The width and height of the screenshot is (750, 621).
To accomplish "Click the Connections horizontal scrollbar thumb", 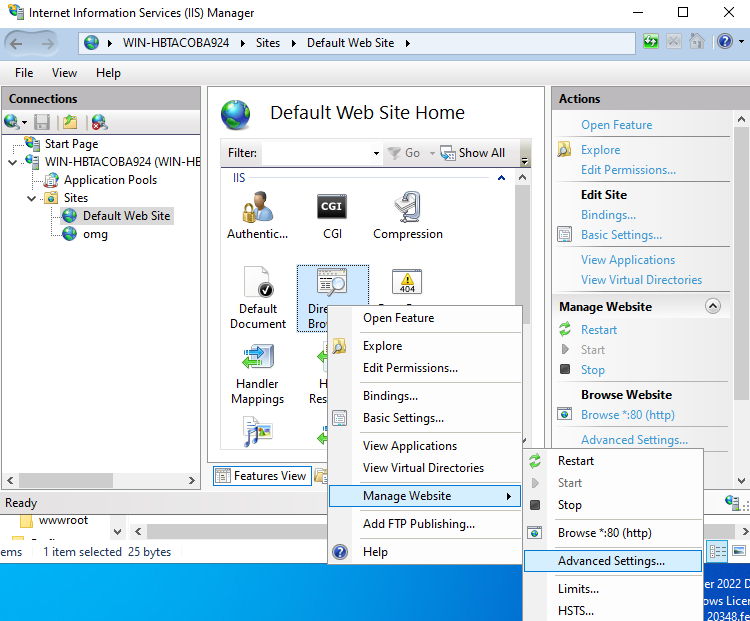I will 66,480.
